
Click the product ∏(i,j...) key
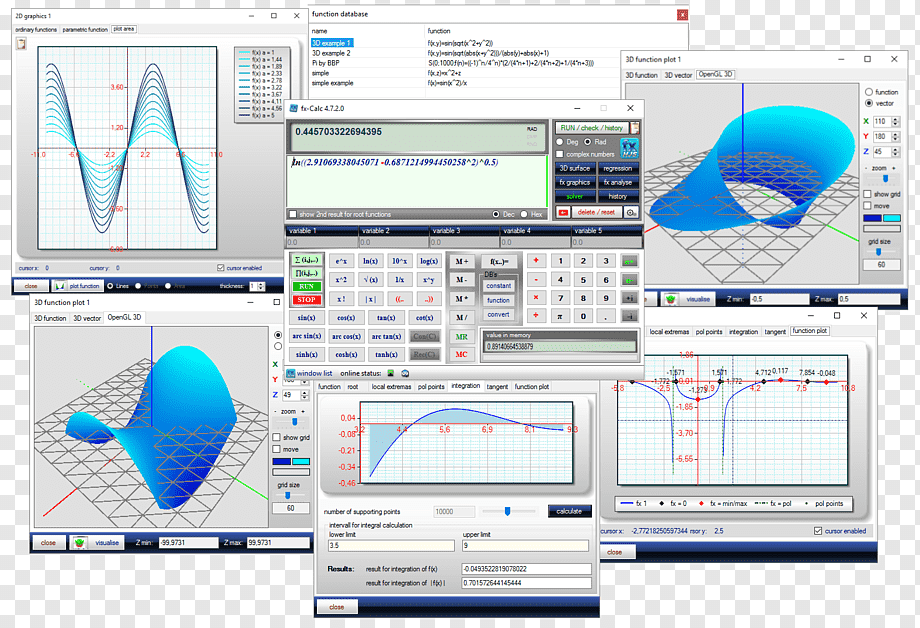tap(307, 274)
